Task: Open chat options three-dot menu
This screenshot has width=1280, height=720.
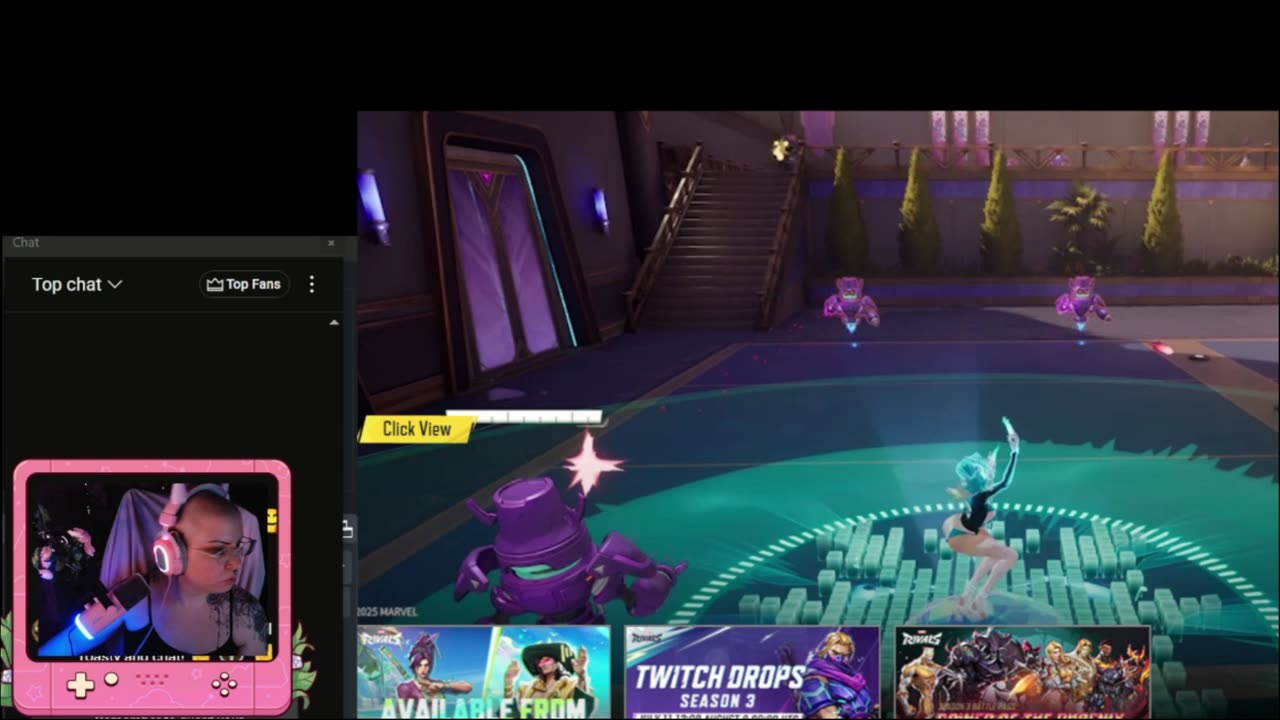Action: point(312,284)
